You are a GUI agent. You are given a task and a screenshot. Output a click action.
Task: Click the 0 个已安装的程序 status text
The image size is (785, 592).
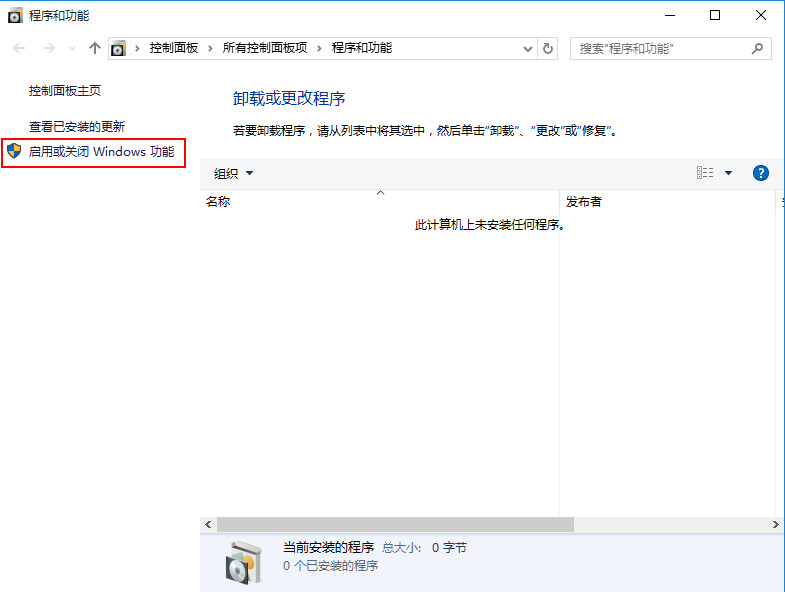tap(330, 566)
